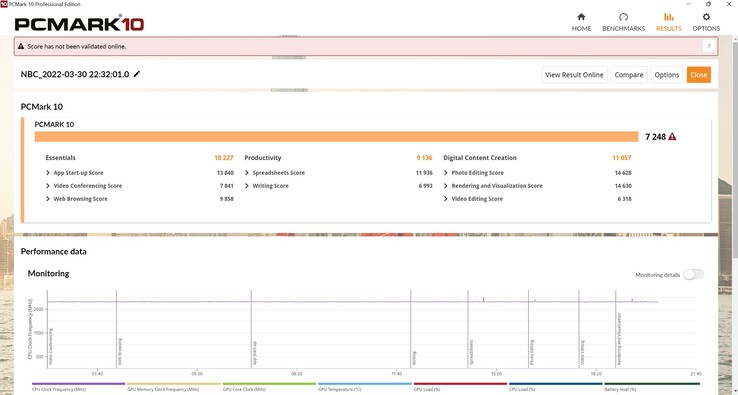
Task: Go to the Home section
Action: click(581, 22)
